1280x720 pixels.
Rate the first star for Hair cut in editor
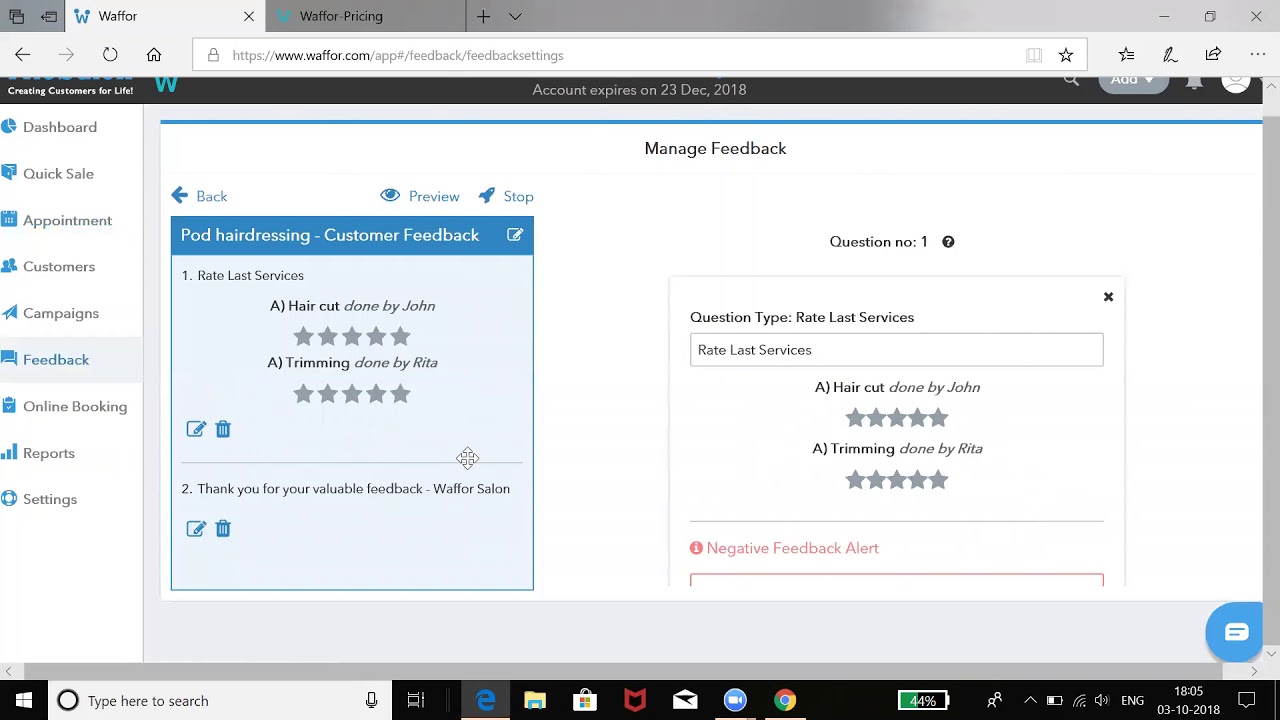coord(855,418)
